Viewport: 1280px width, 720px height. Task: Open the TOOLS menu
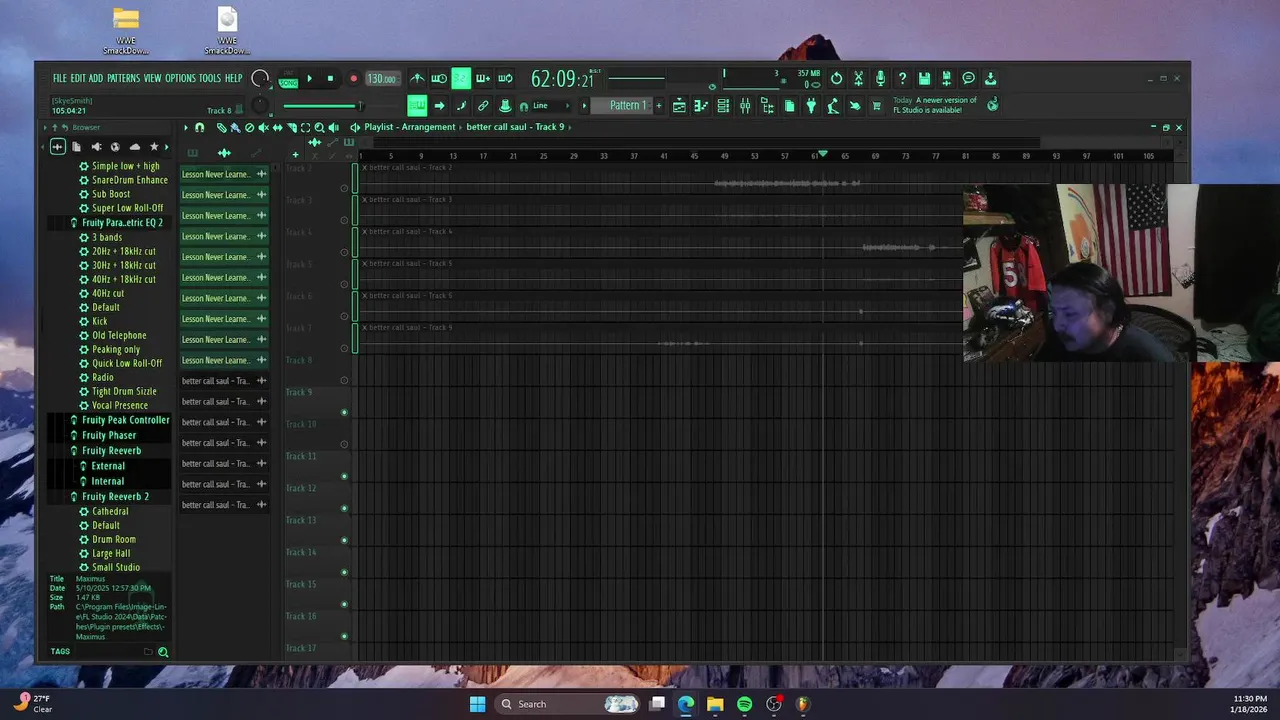210,78
